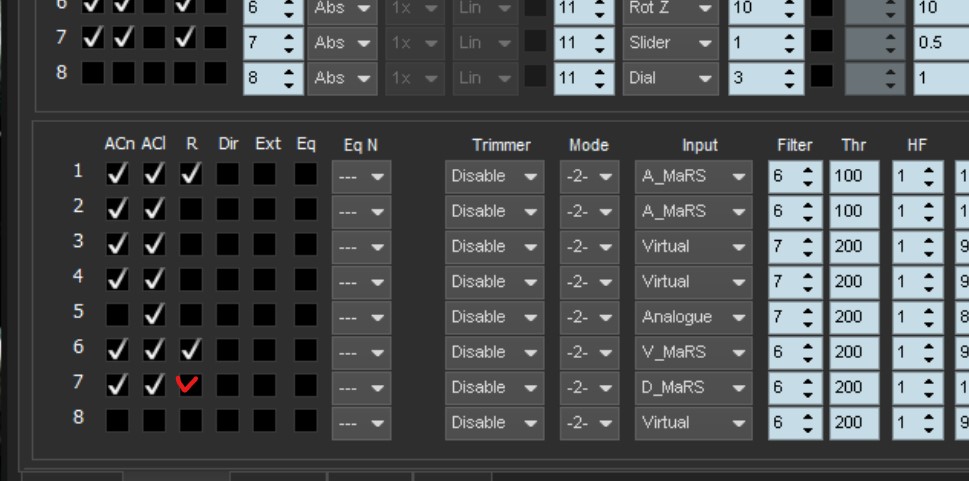Screen dimensions: 969x481
Task: Open the Rot Z dropdown
Action: (671, 8)
